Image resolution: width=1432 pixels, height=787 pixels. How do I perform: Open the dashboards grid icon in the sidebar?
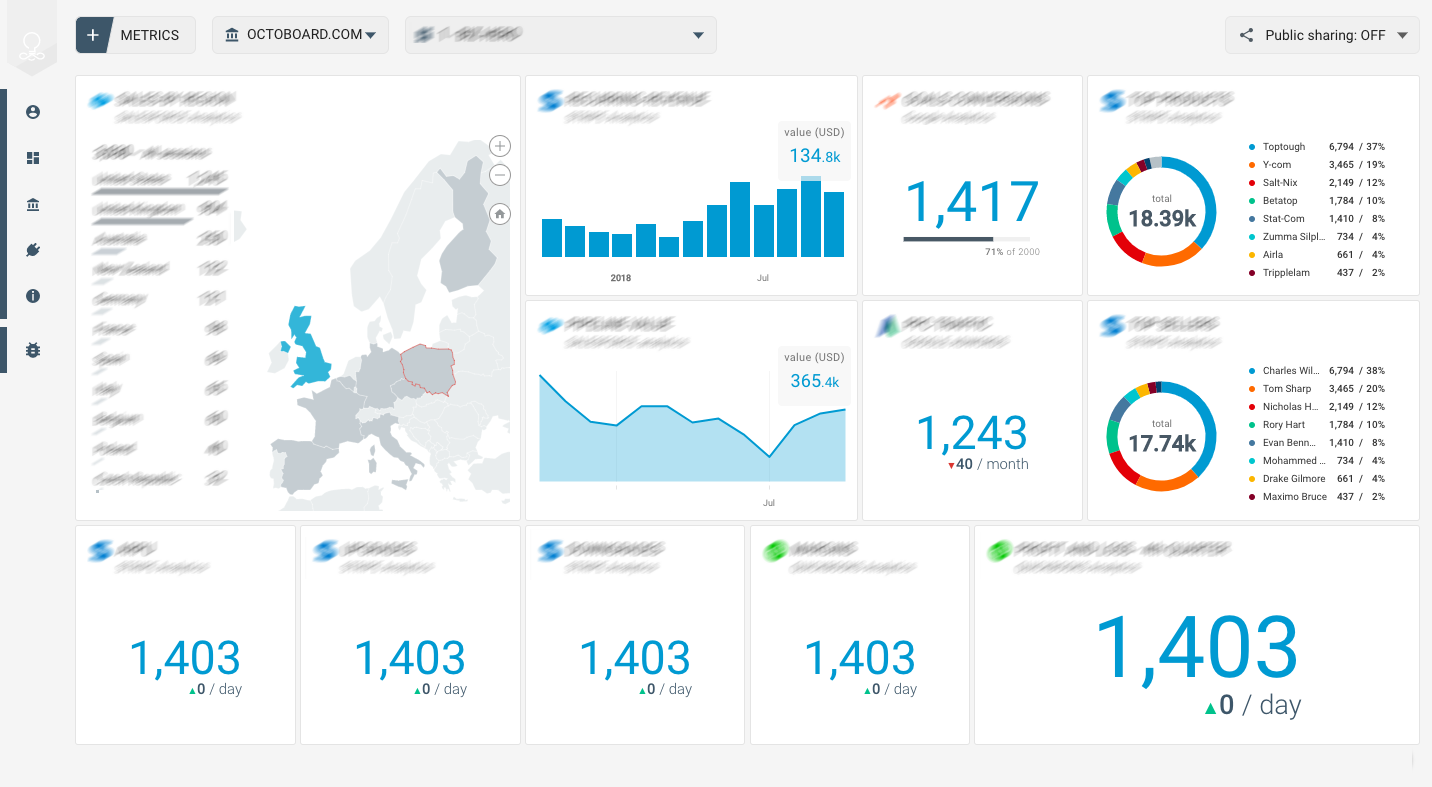tap(32, 158)
